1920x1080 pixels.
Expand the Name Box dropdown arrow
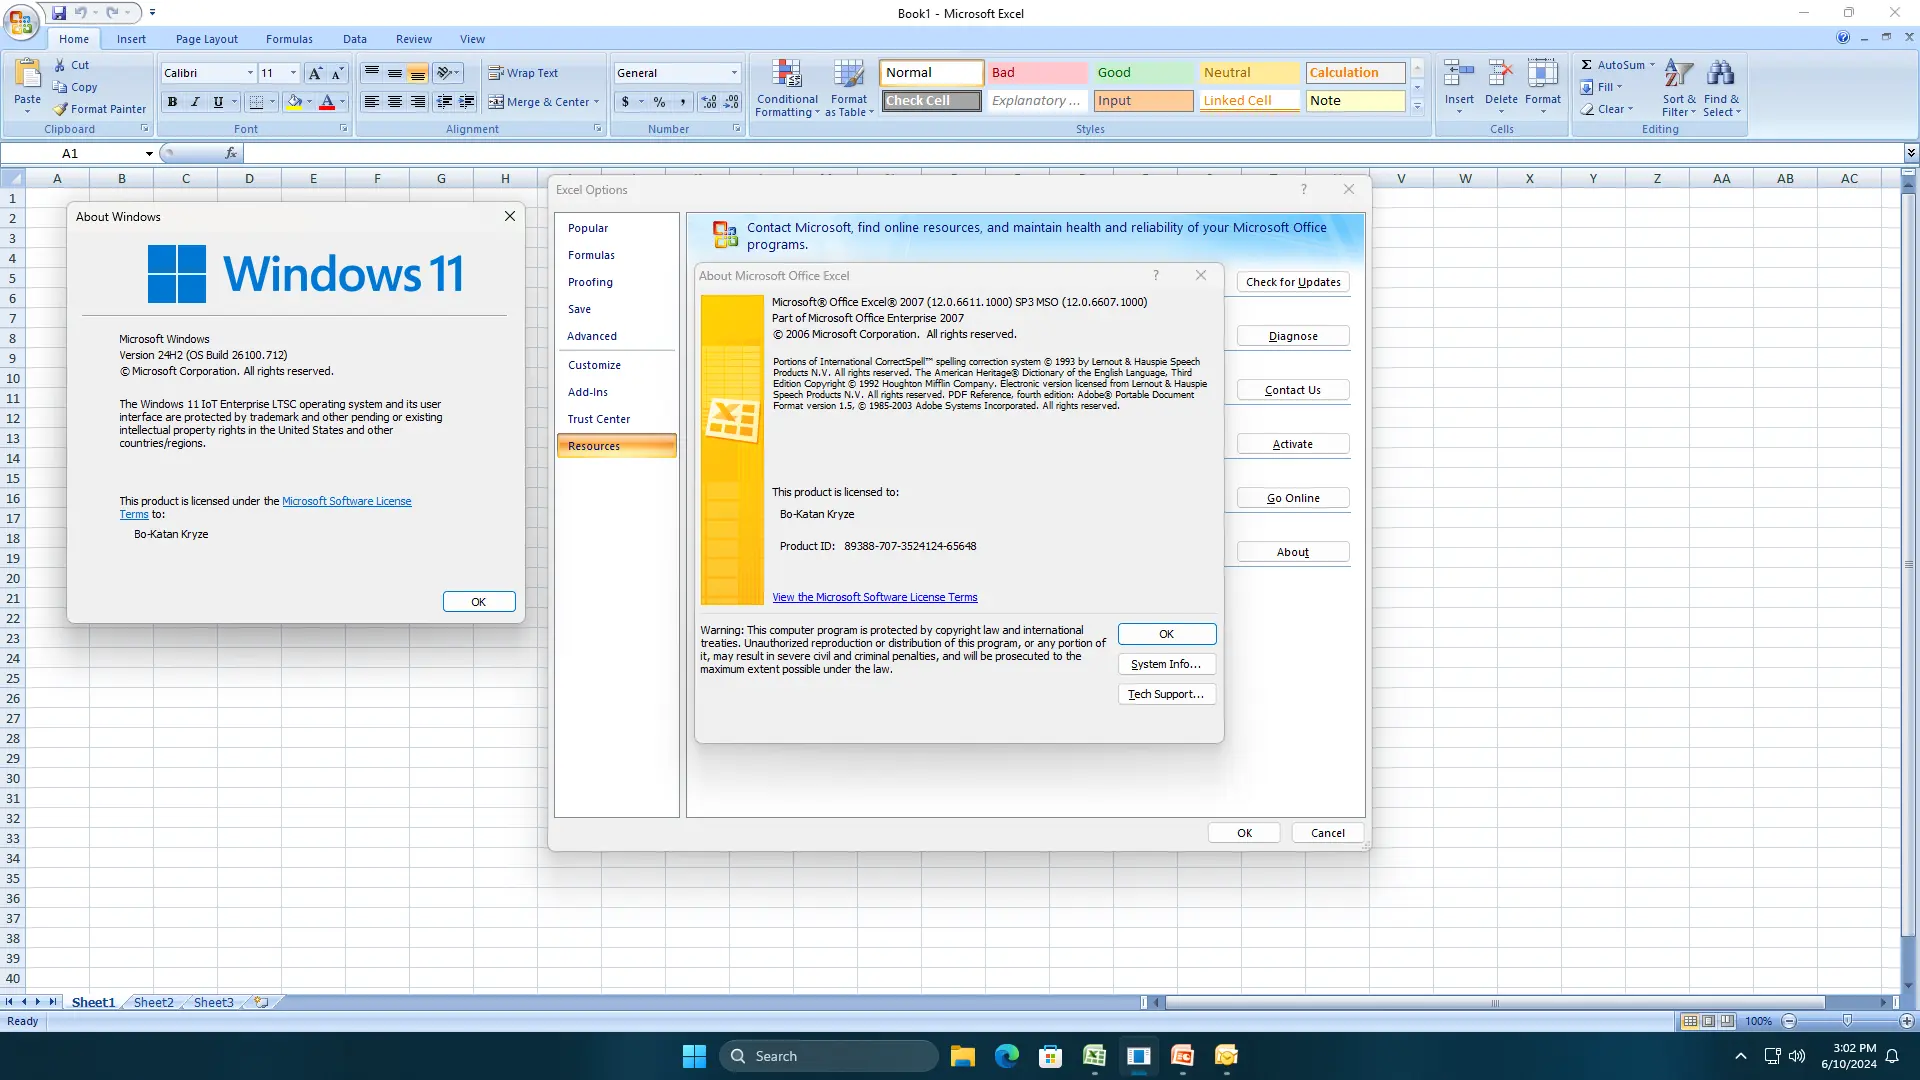[149, 154]
